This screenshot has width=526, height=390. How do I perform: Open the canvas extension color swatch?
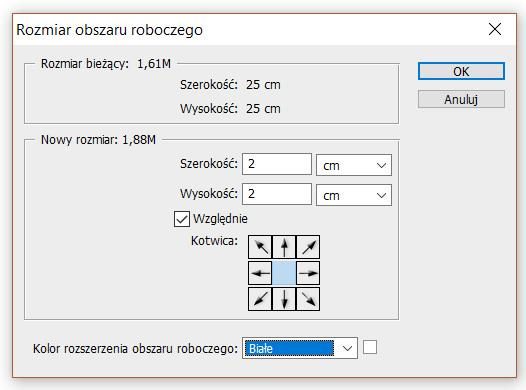pos(370,347)
